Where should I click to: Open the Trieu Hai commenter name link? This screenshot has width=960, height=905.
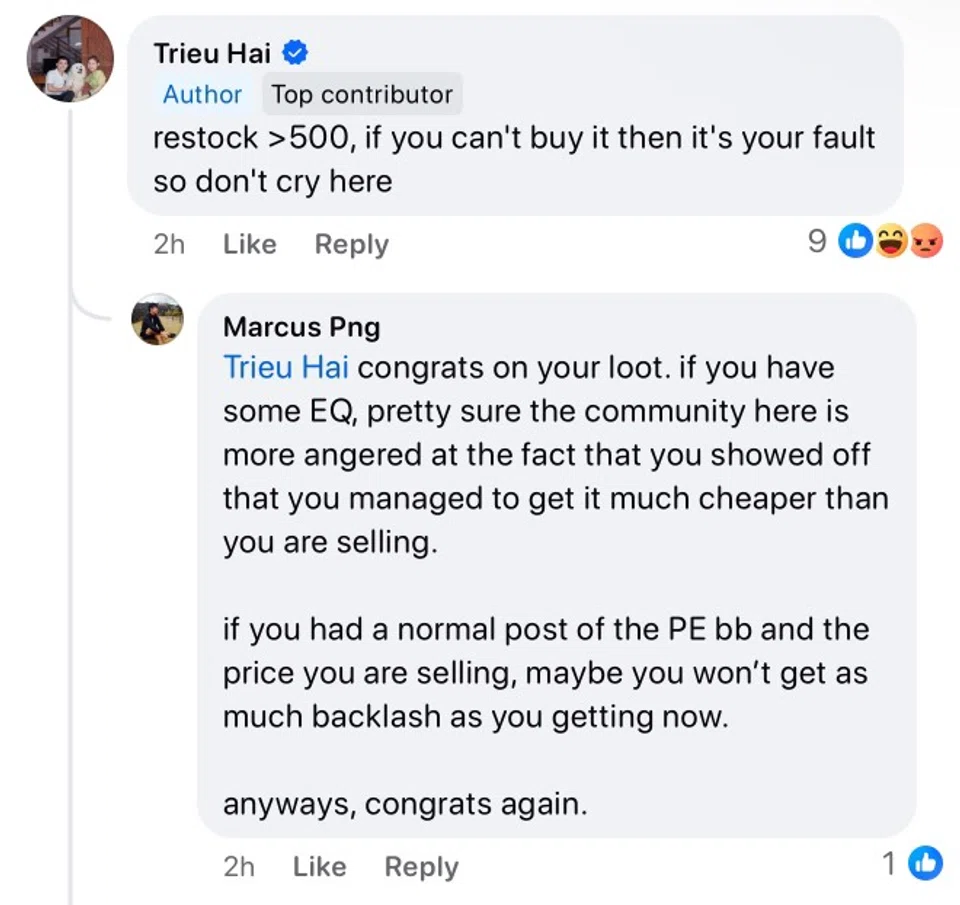[x=212, y=52]
